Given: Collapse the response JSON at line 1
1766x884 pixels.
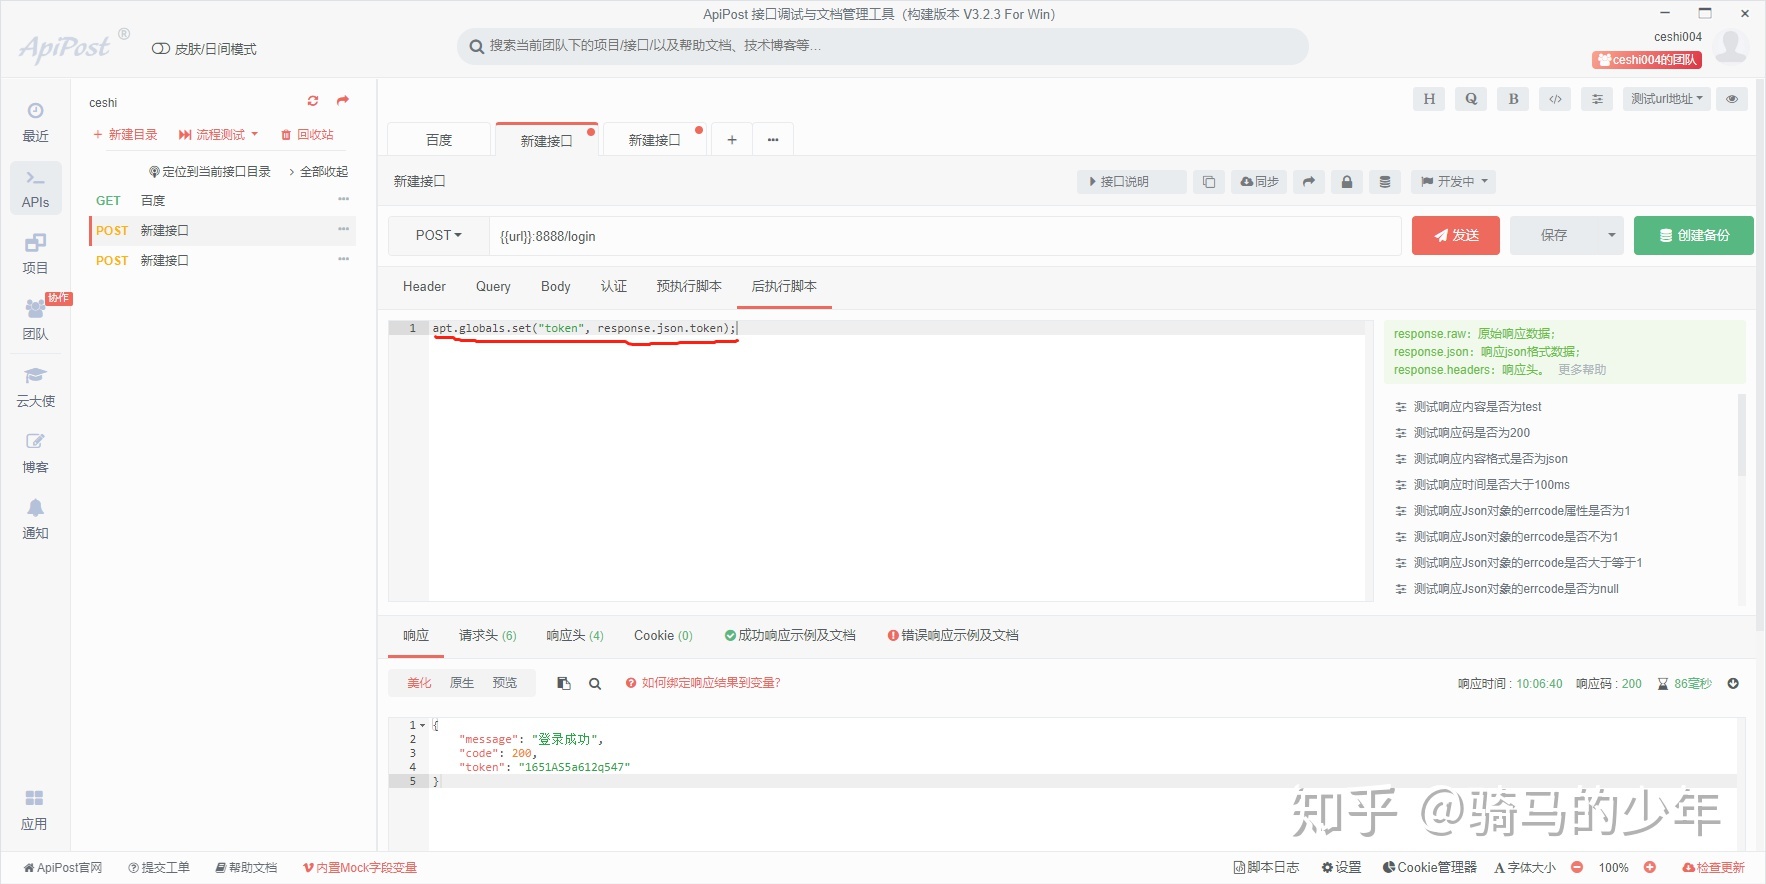Looking at the screenshot, I should pyautogui.click(x=422, y=725).
